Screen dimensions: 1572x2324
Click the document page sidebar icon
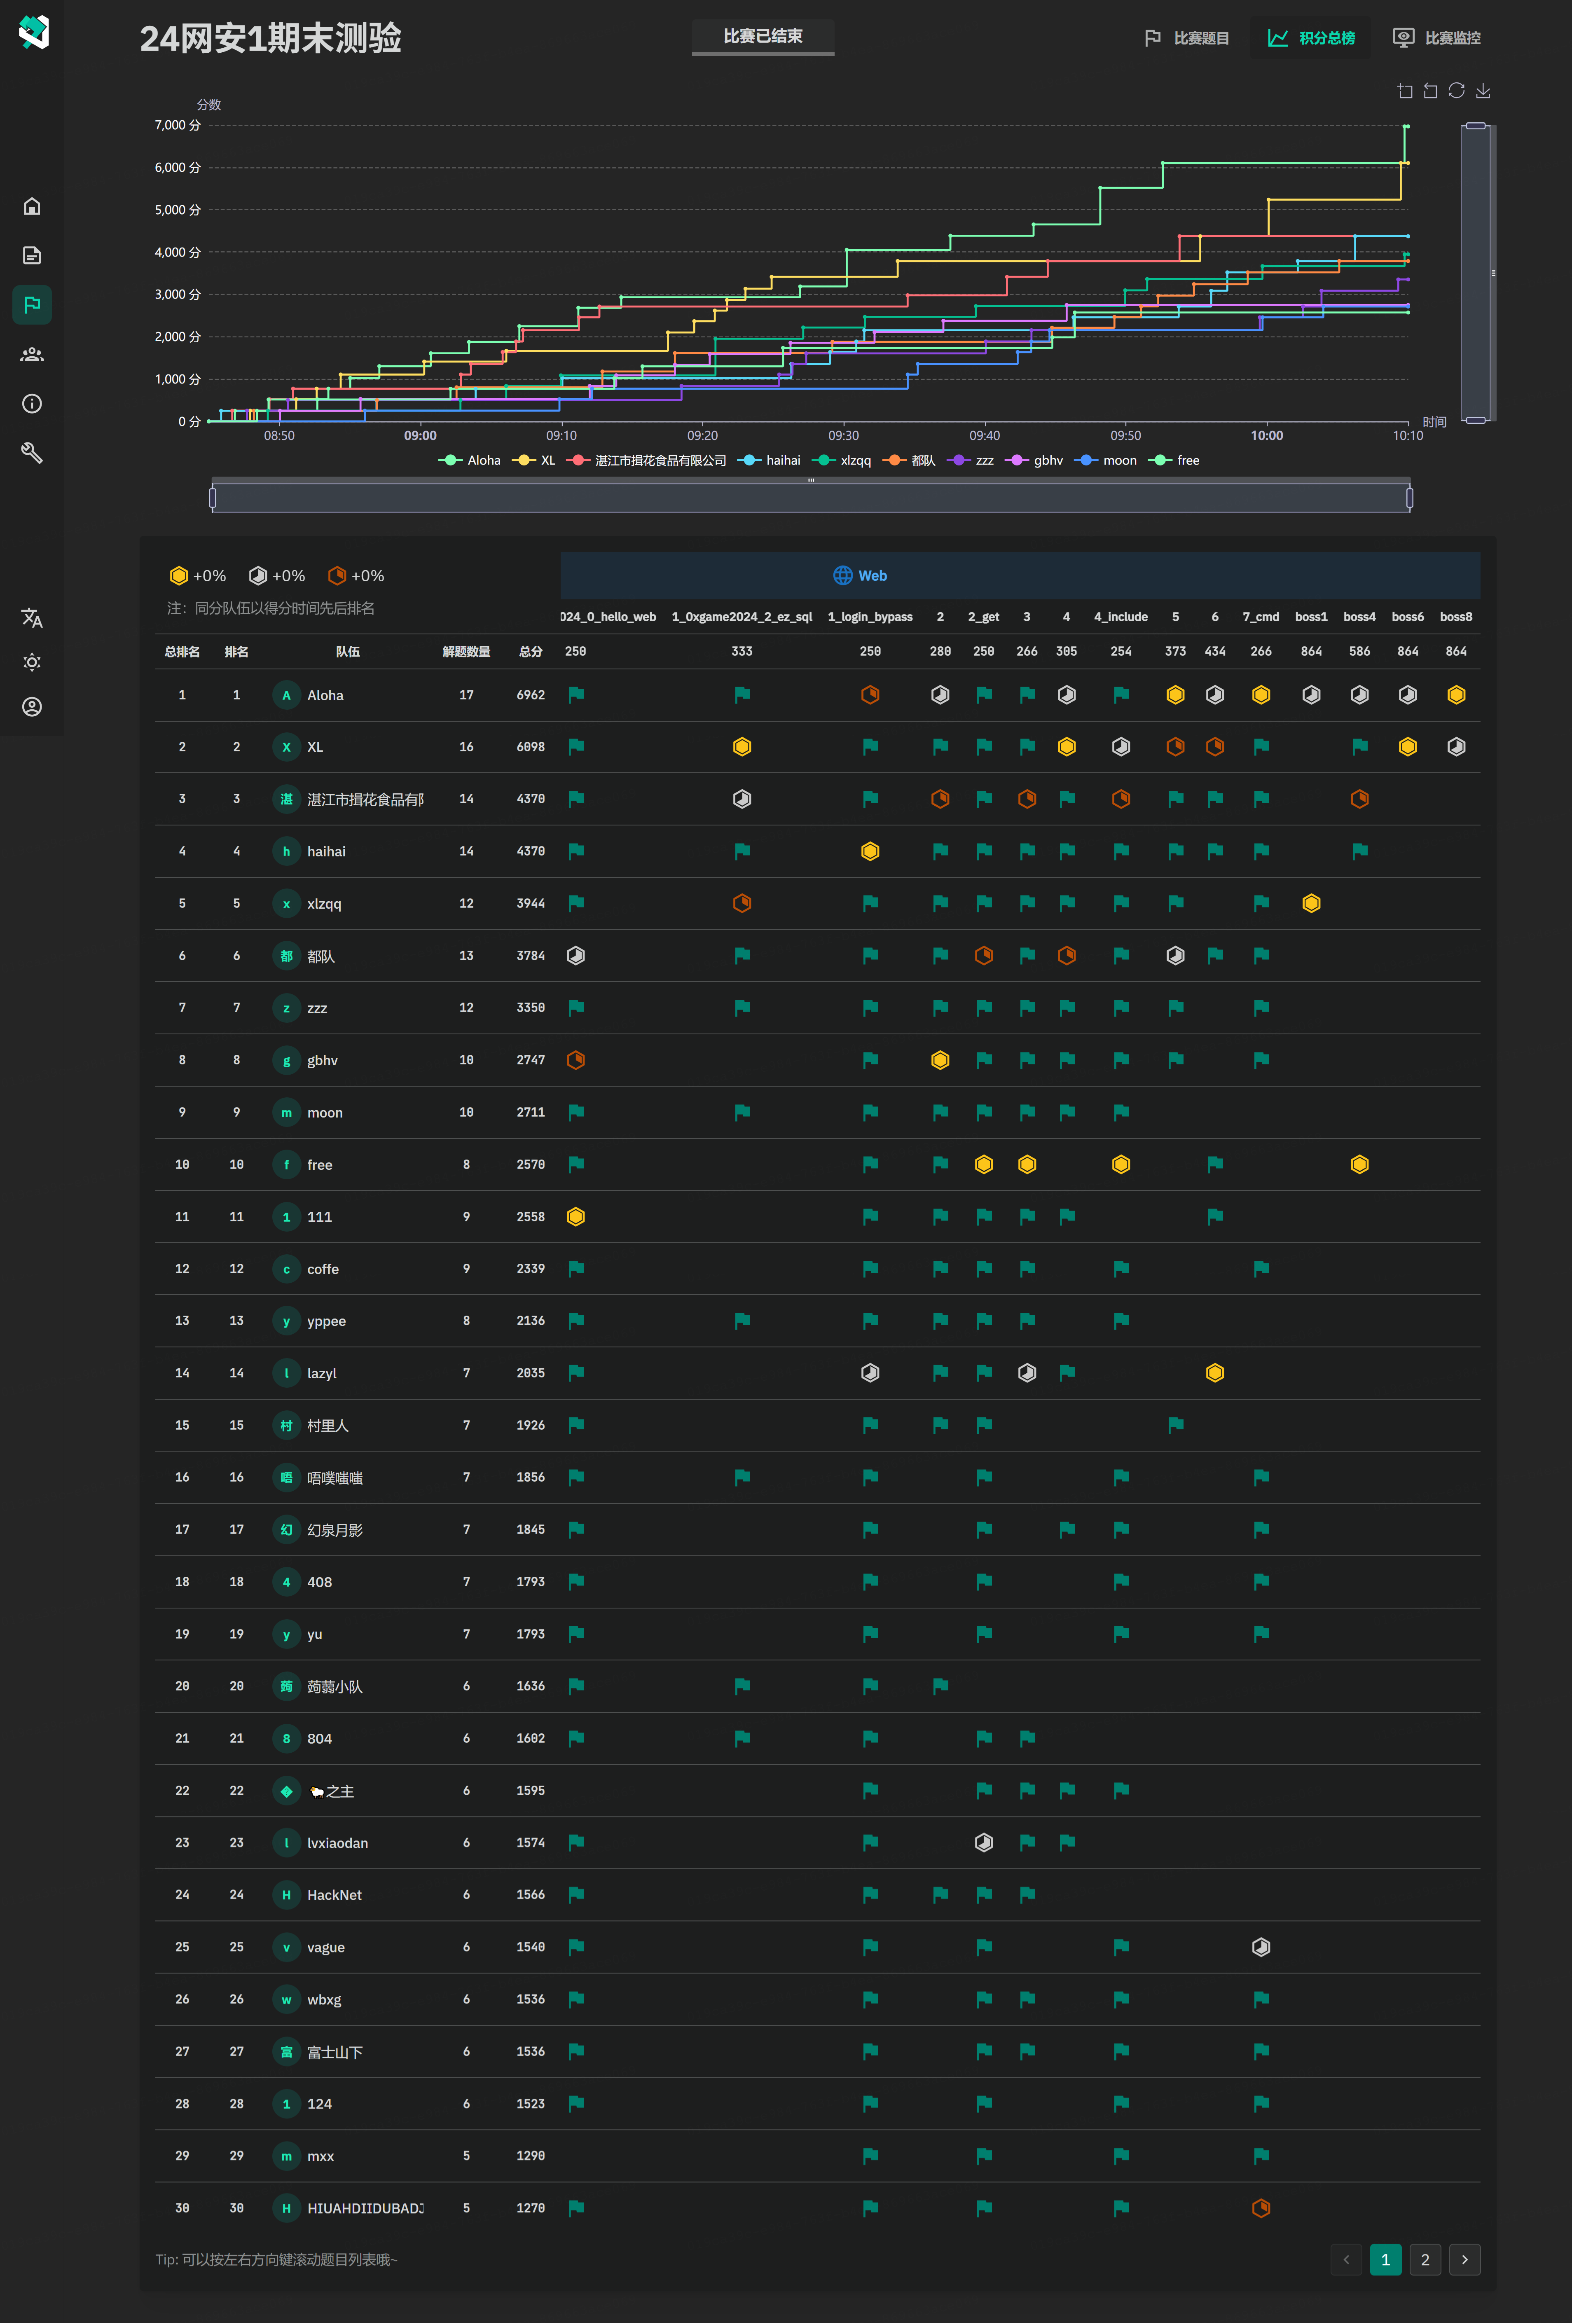point(32,255)
